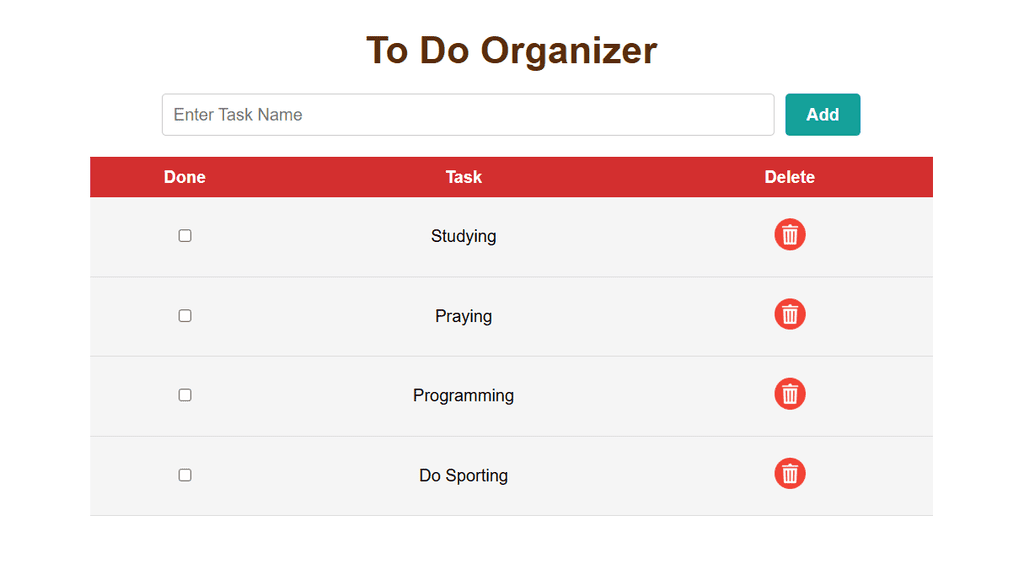This screenshot has width=1024, height=580.
Task: Tick the Programming done checkbox
Action: 185,395
